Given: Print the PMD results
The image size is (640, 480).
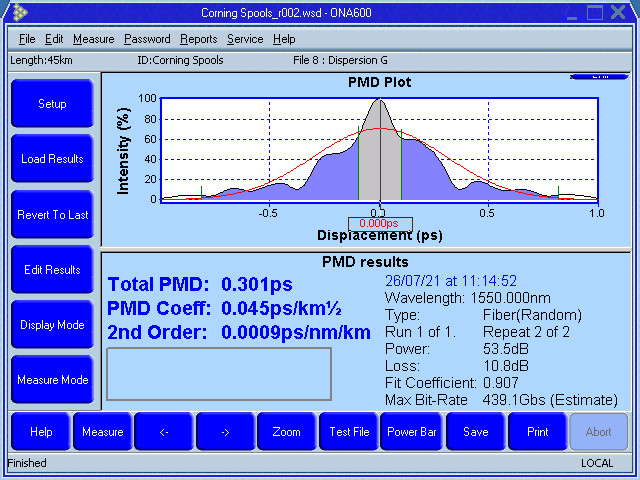Looking at the screenshot, I should (538, 432).
